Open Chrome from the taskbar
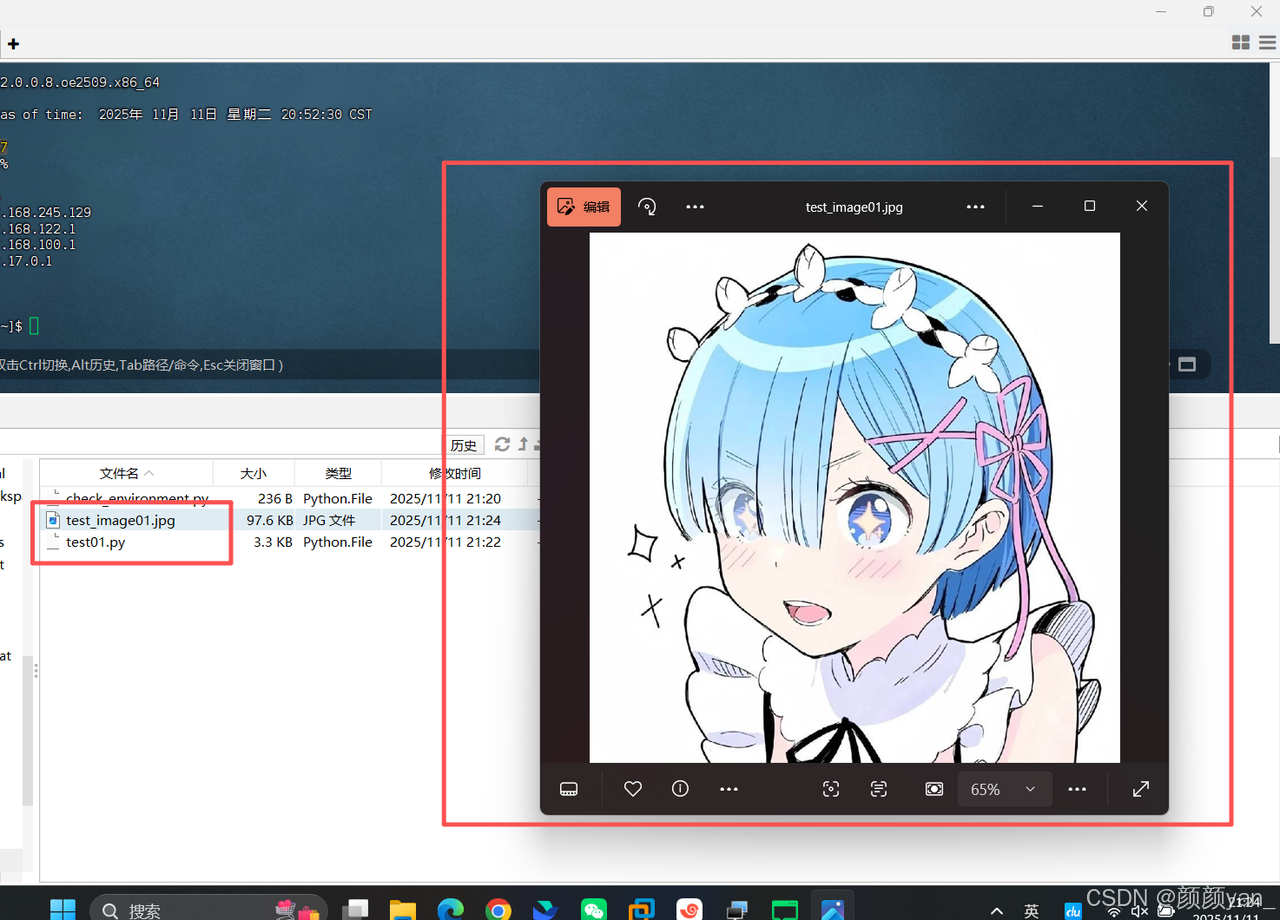The width and height of the screenshot is (1280, 920). coord(498,910)
